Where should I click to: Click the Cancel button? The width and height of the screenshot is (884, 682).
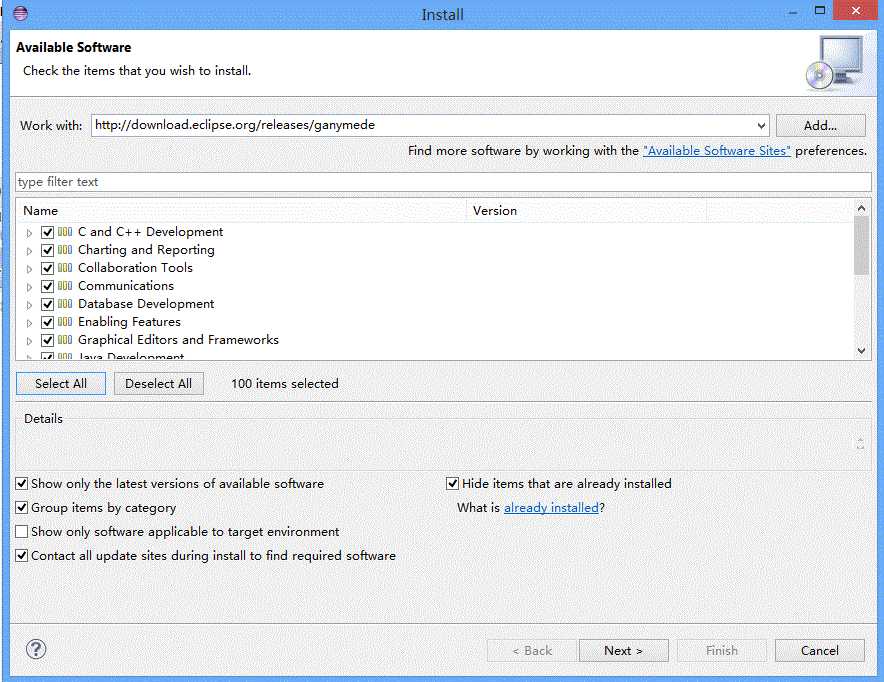click(820, 650)
